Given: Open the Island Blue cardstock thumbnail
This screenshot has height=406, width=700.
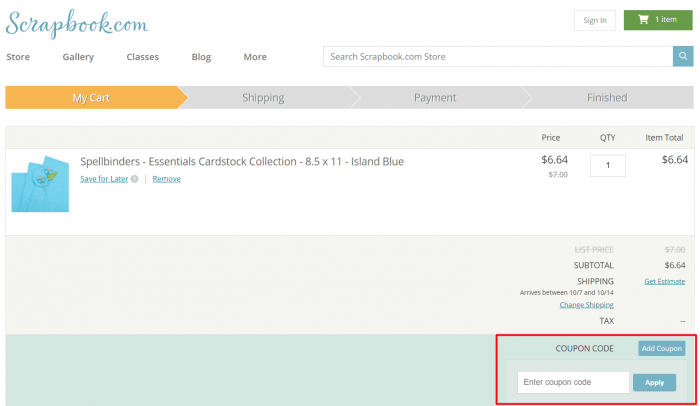Looking at the screenshot, I should tap(40, 181).
